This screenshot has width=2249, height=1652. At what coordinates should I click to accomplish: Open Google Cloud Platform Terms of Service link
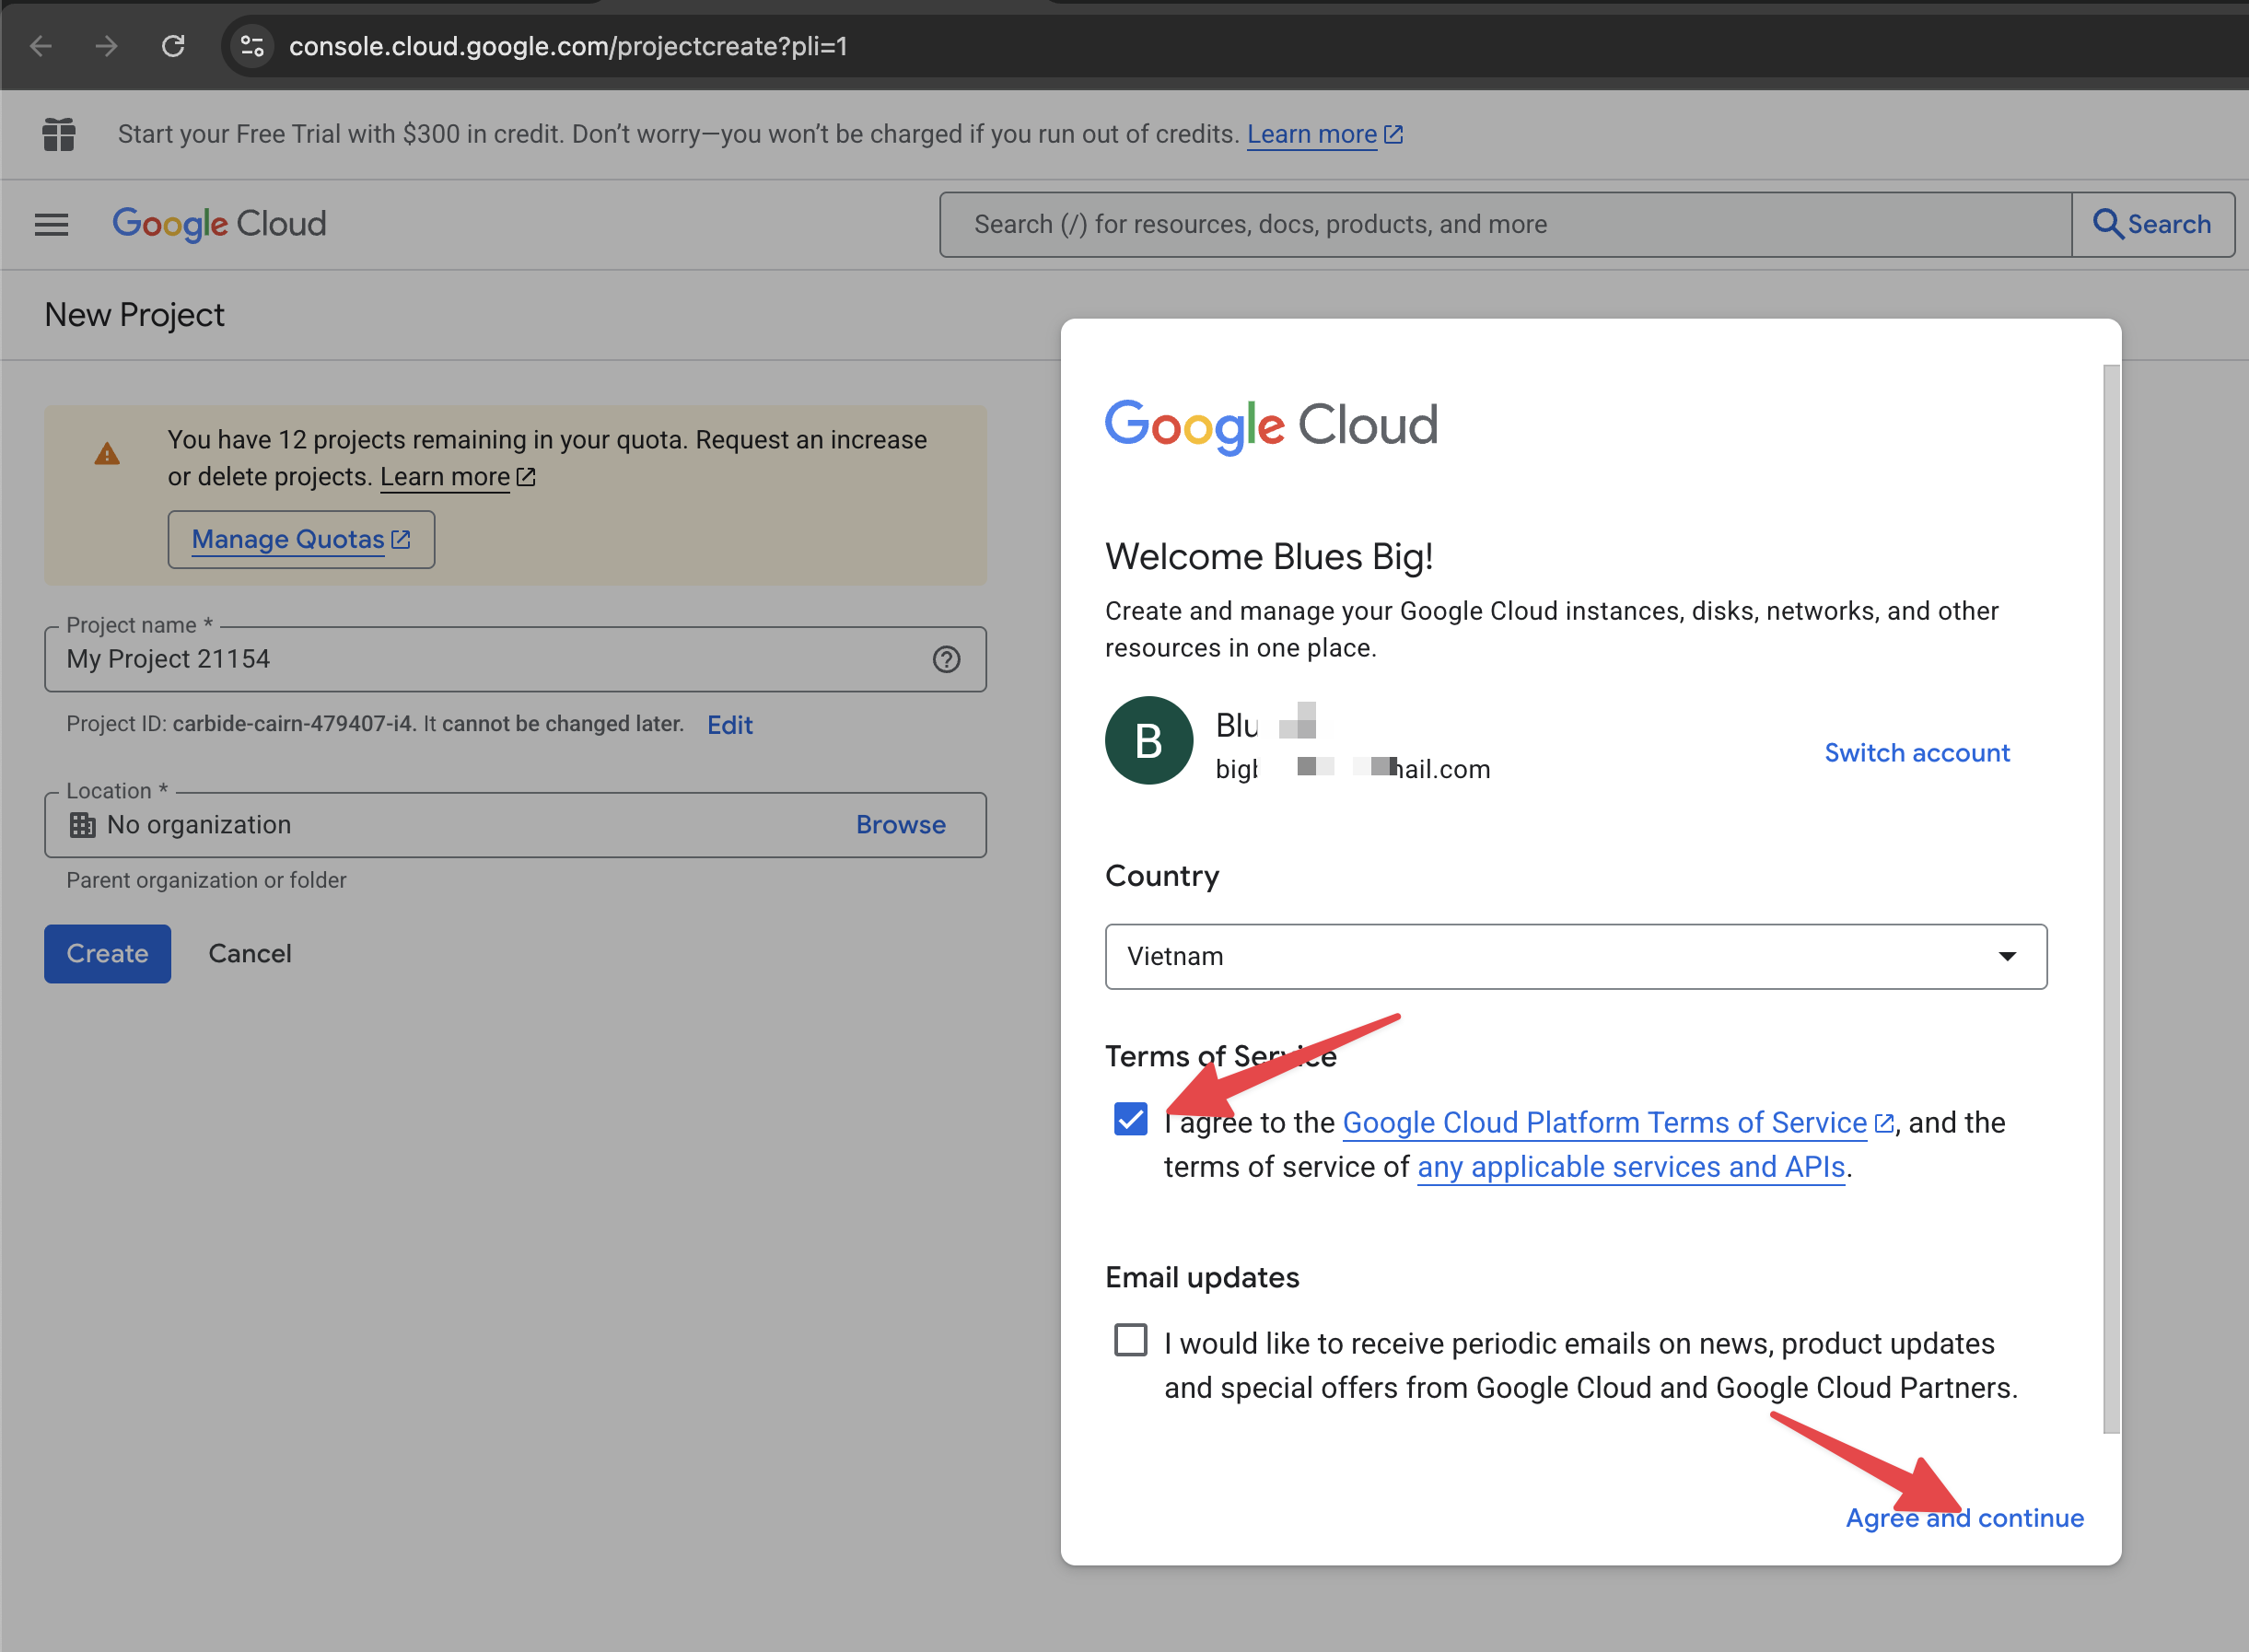[x=1604, y=1123]
